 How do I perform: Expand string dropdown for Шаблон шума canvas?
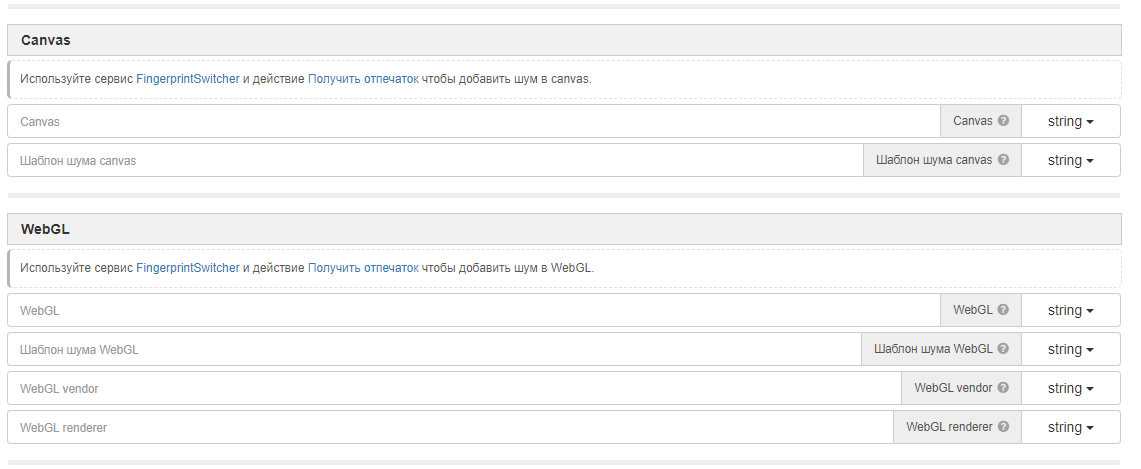click(1070, 160)
